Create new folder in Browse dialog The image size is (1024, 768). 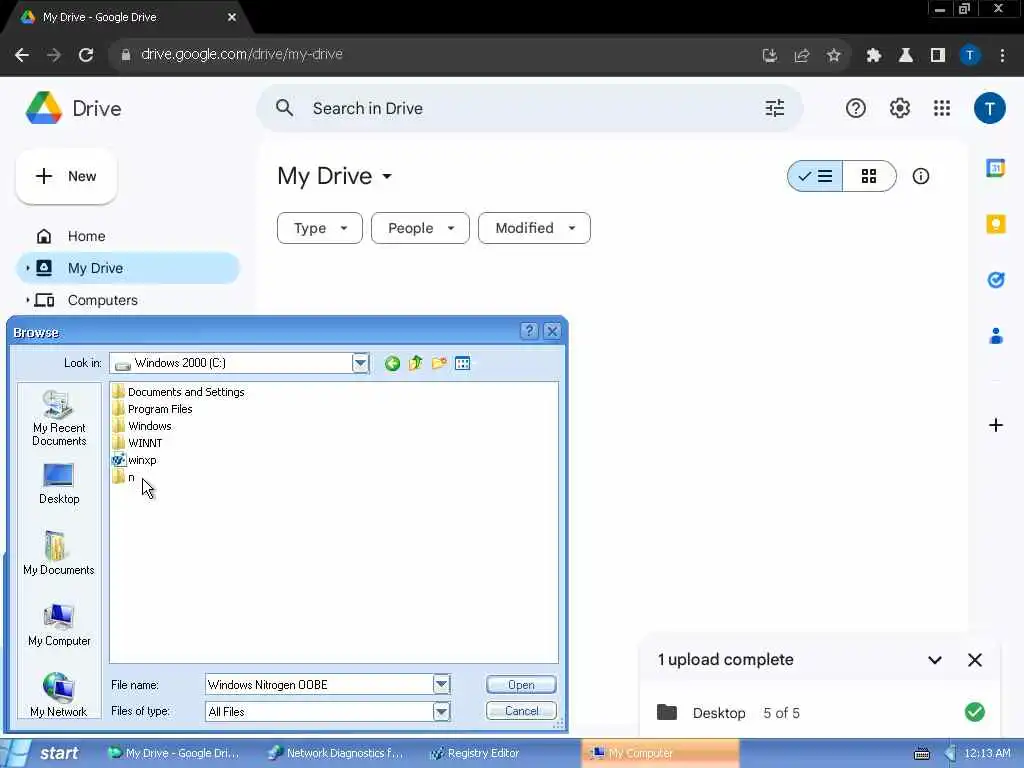click(439, 363)
